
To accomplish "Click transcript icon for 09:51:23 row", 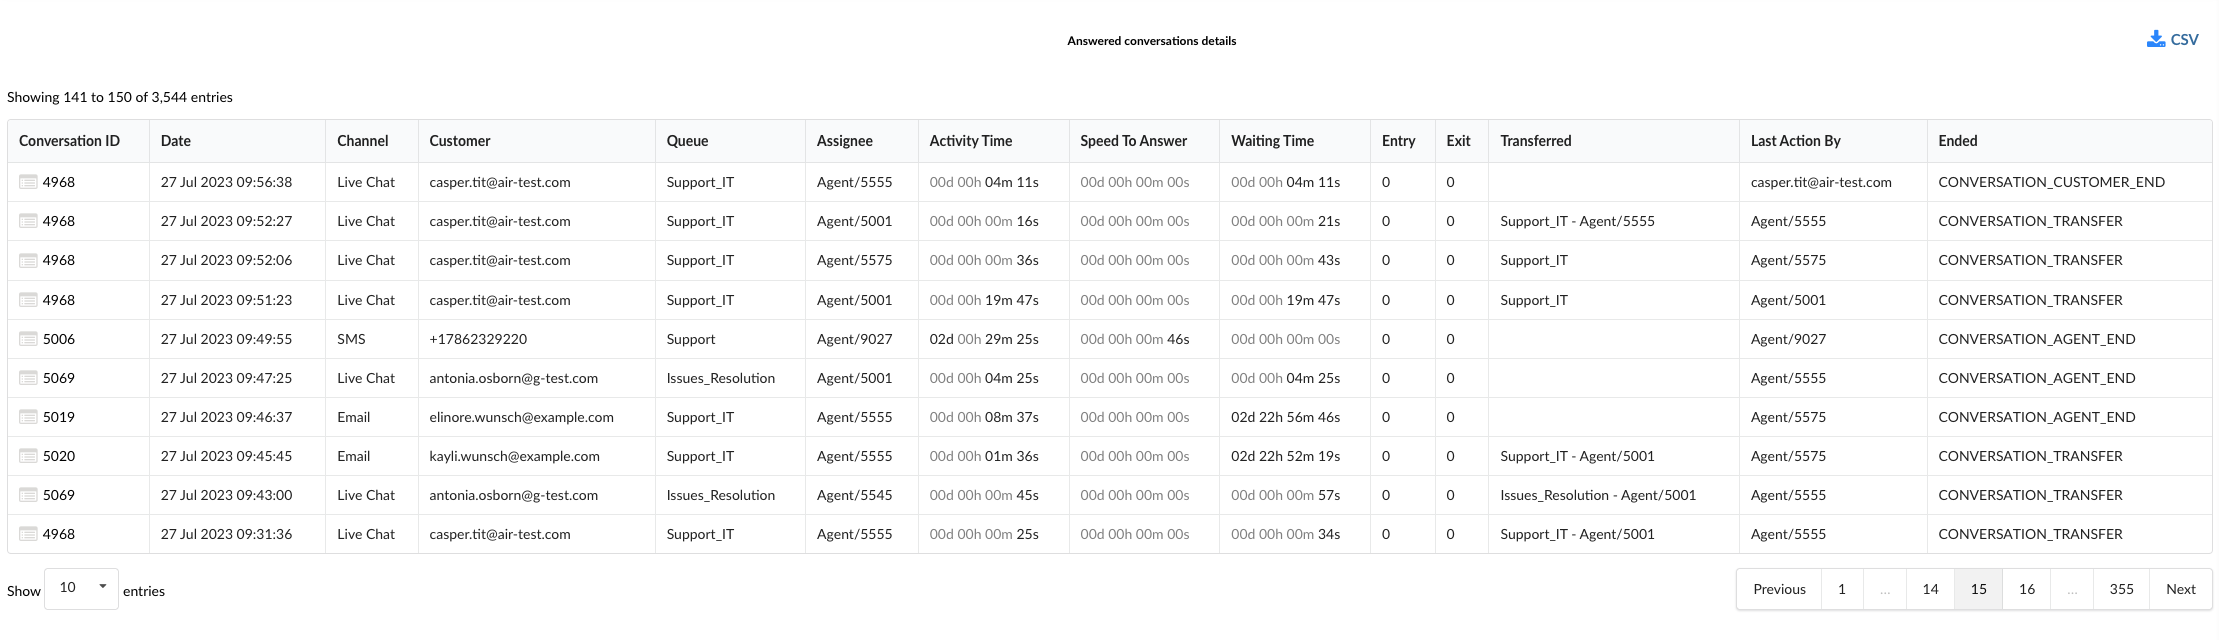I will (28, 300).
